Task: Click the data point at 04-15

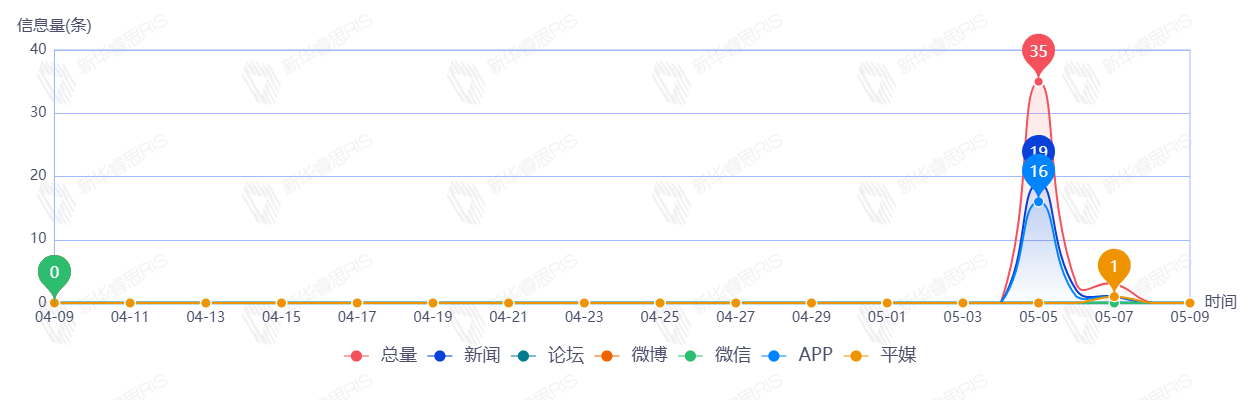Action: click(x=281, y=303)
